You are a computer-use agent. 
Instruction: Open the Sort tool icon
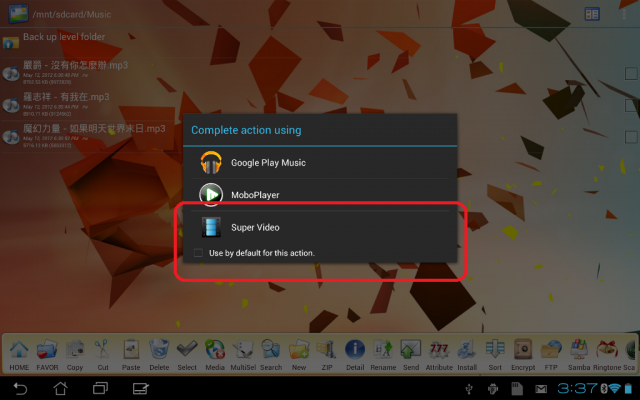(x=495, y=354)
